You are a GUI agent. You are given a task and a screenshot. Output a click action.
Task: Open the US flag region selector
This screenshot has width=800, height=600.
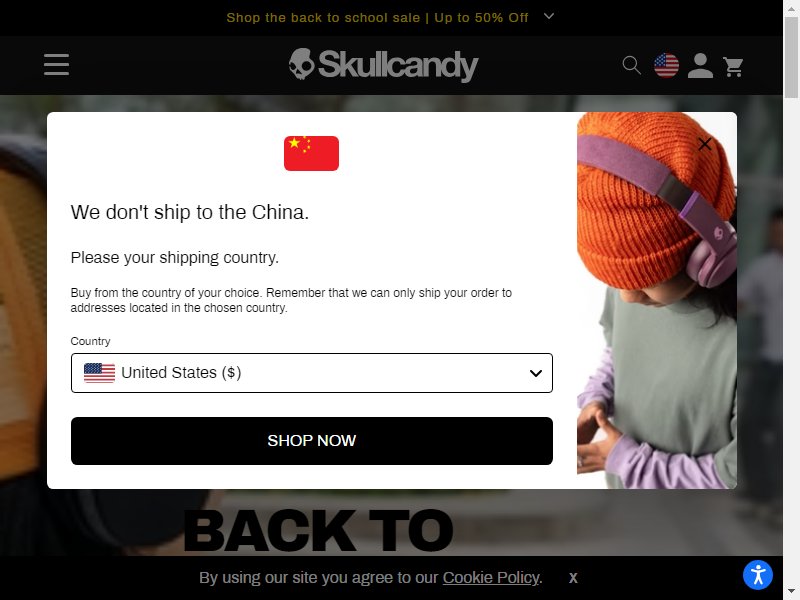click(666, 65)
